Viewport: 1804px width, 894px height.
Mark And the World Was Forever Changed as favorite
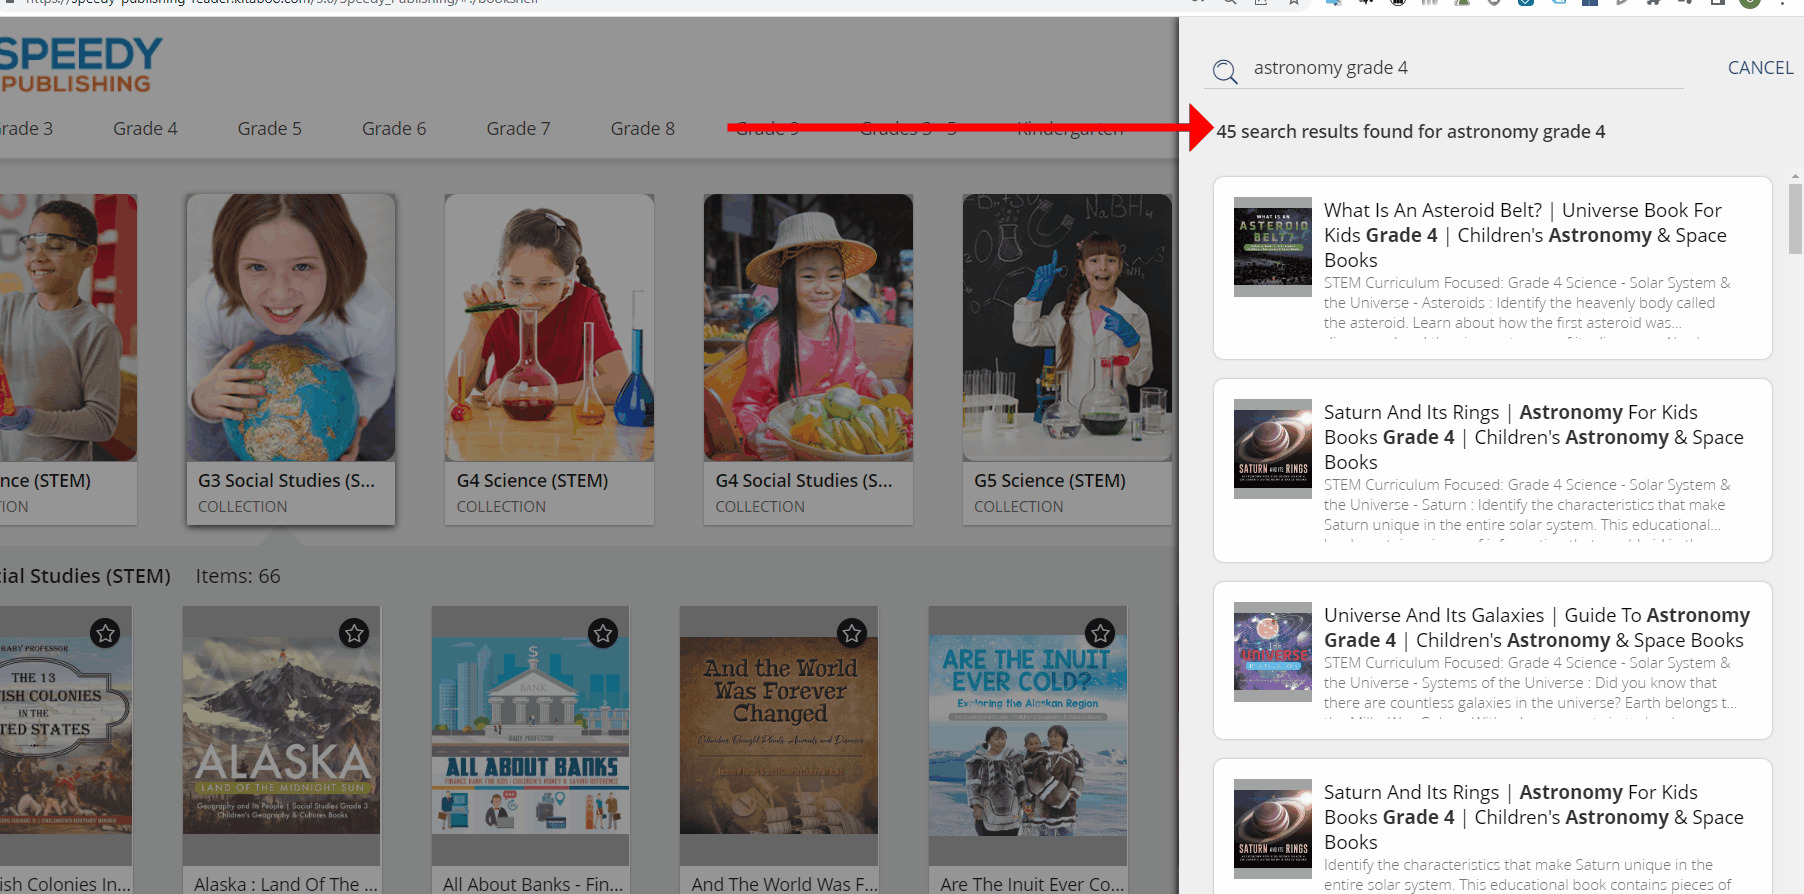point(852,633)
